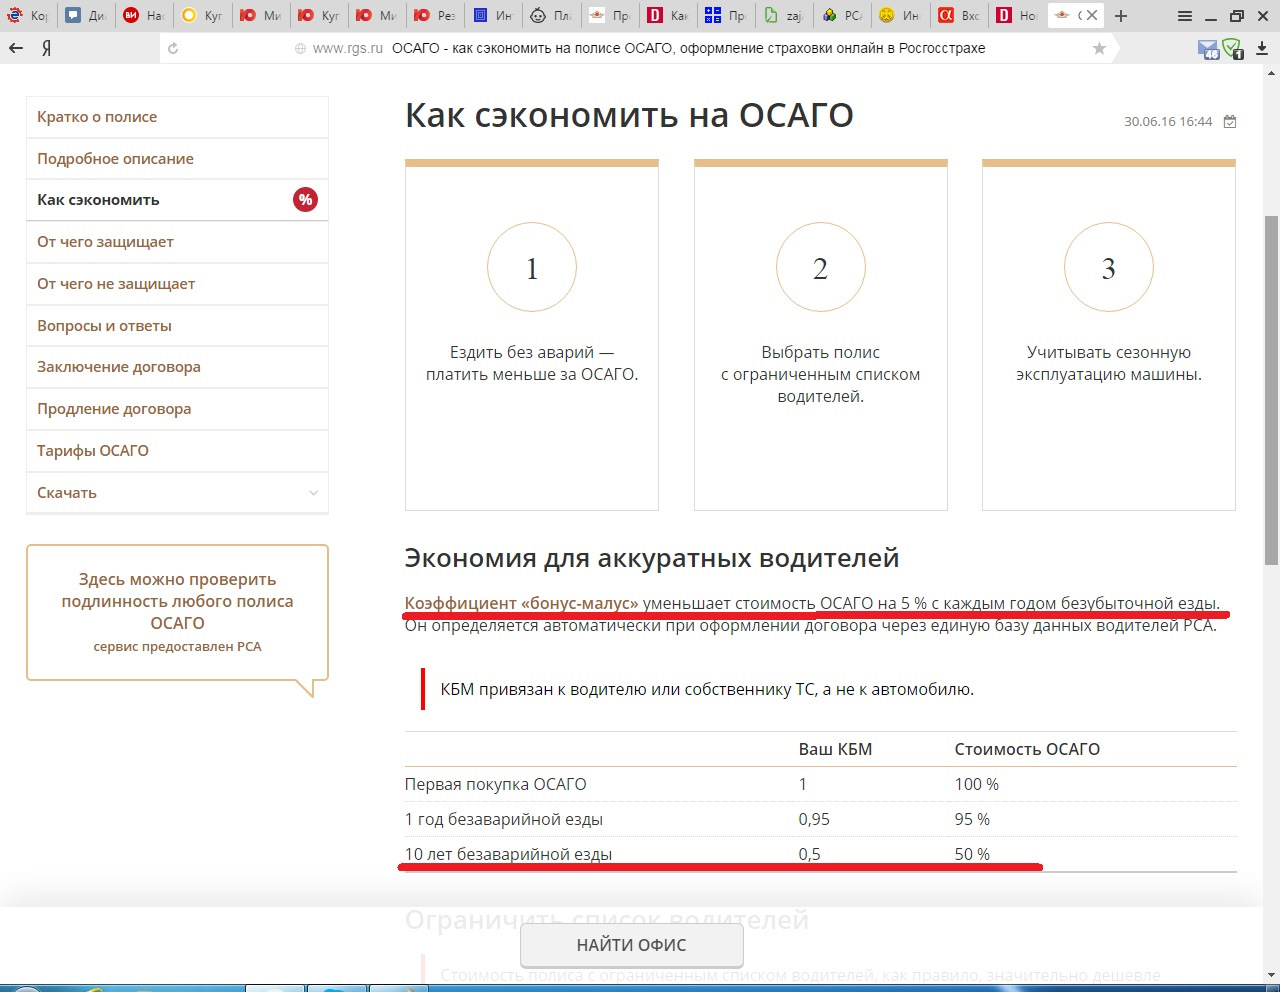Screen dimensions: 1280x992
Task: Open the green shield protection extension icon
Action: pos(1233,49)
